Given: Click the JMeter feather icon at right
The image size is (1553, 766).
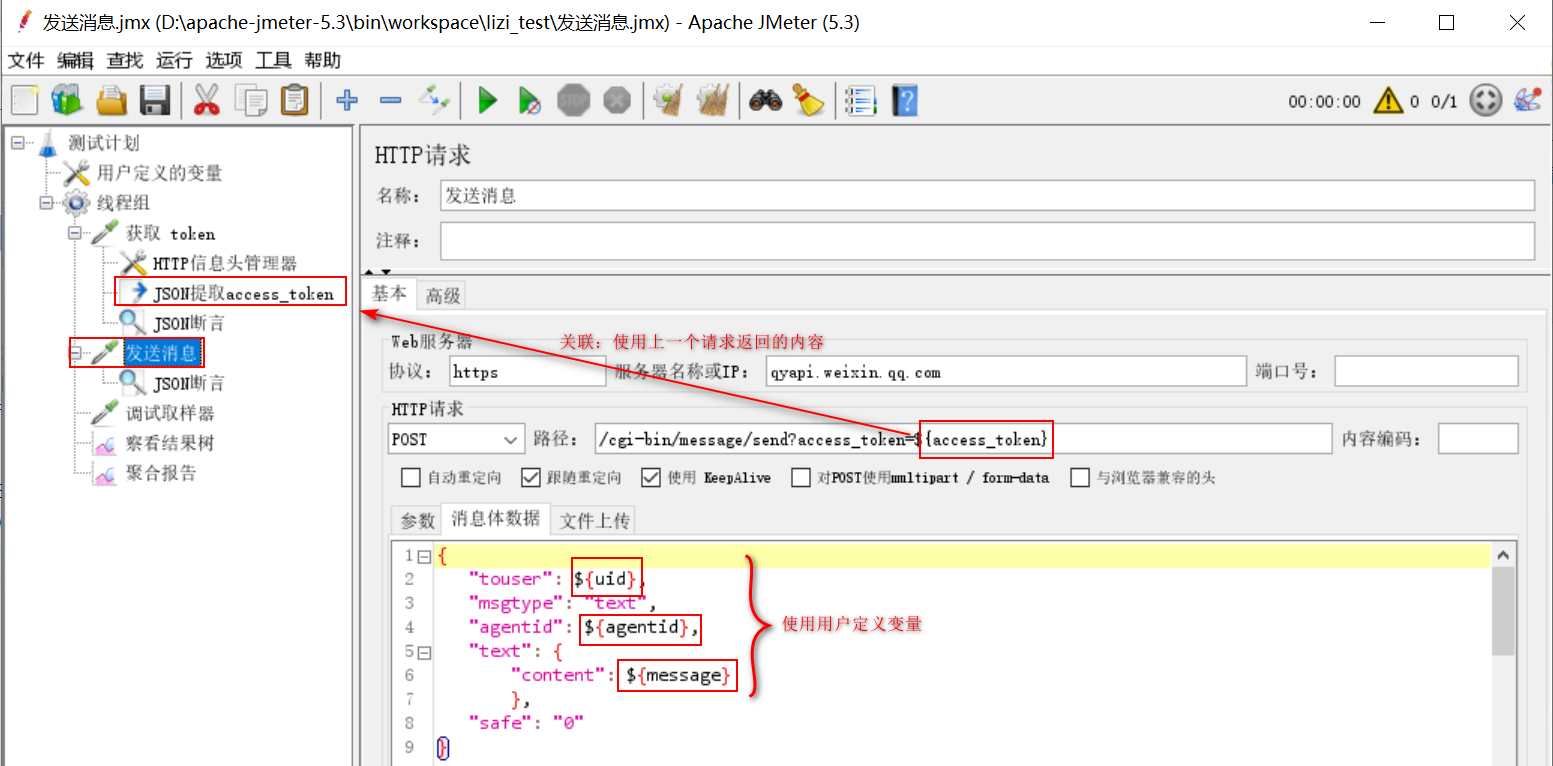Looking at the screenshot, I should [1527, 100].
